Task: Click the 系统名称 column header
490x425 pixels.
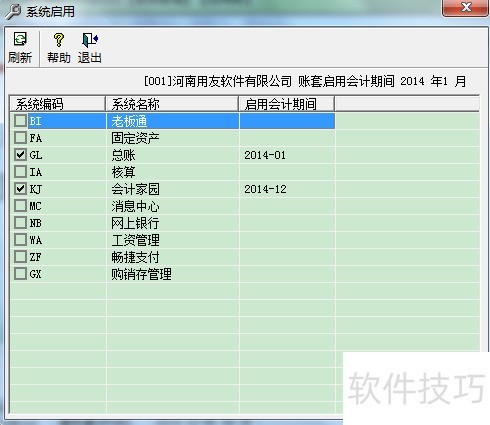Action: (172, 104)
